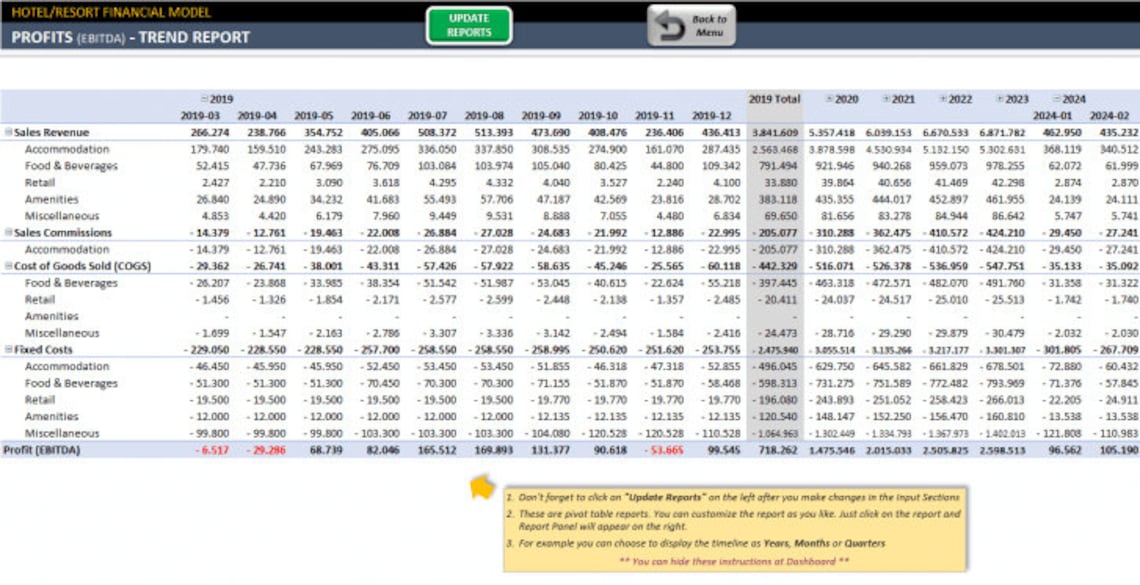
Task: Select Miscellaneous row under Fixed Costs
Action: (62, 433)
